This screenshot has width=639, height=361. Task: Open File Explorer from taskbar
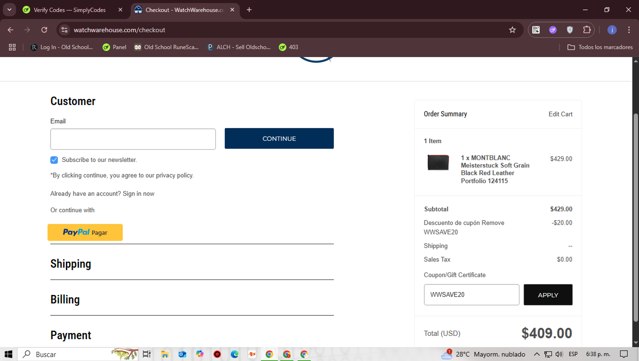(x=165, y=354)
